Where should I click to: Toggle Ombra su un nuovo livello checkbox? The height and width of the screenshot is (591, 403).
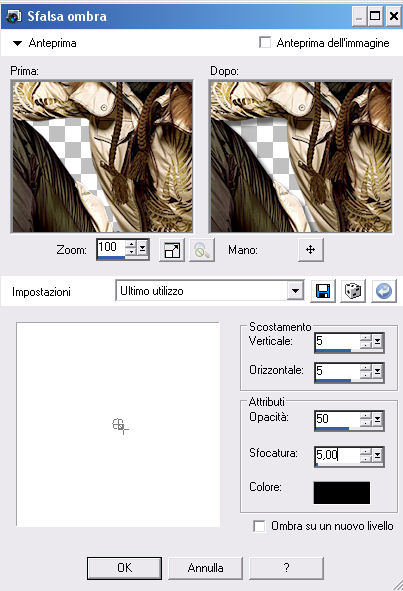[259, 526]
